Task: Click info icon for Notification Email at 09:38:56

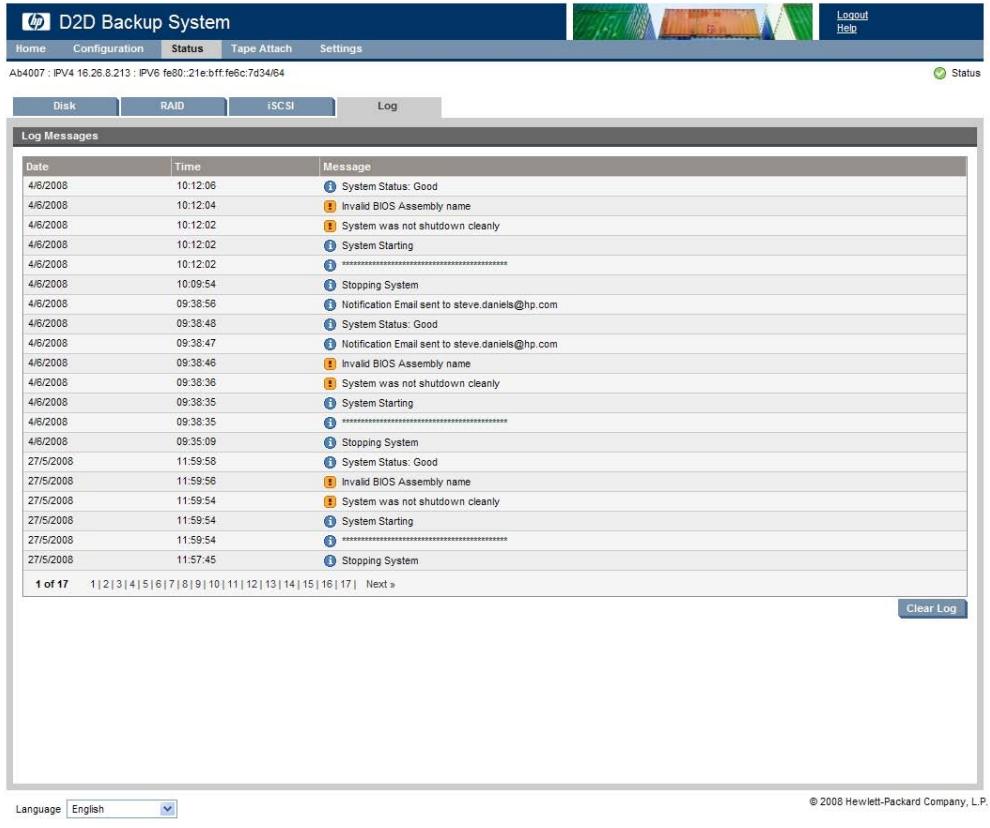Action: tap(330, 304)
